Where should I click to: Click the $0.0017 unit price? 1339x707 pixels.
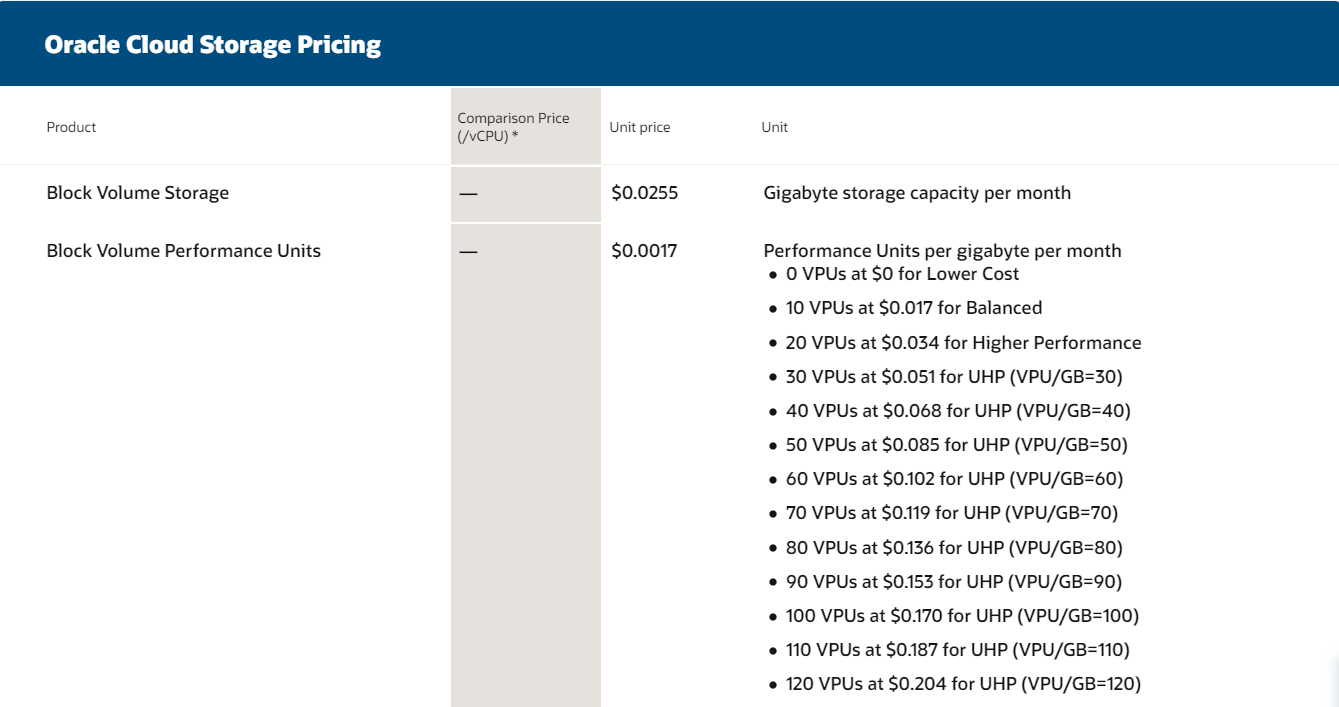click(x=644, y=251)
